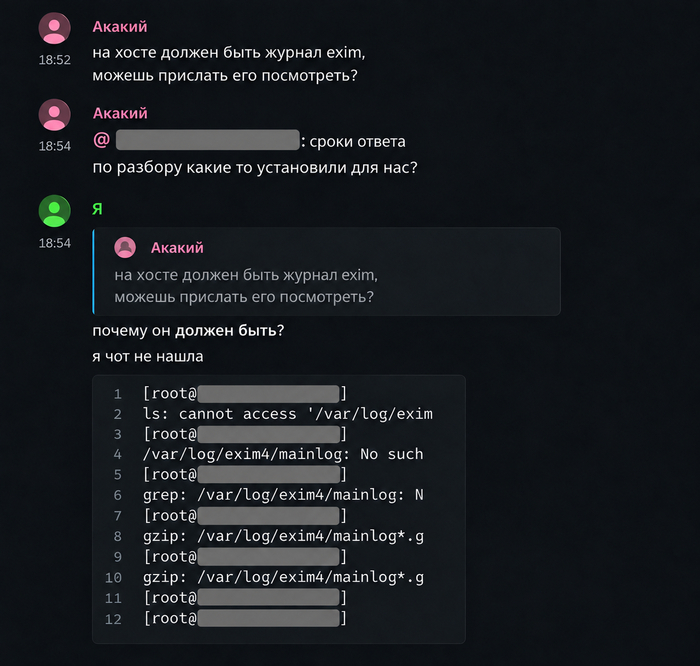Click the Акакий name in the quoted block
Image resolution: width=700 pixels, height=666 pixels.
point(177,248)
